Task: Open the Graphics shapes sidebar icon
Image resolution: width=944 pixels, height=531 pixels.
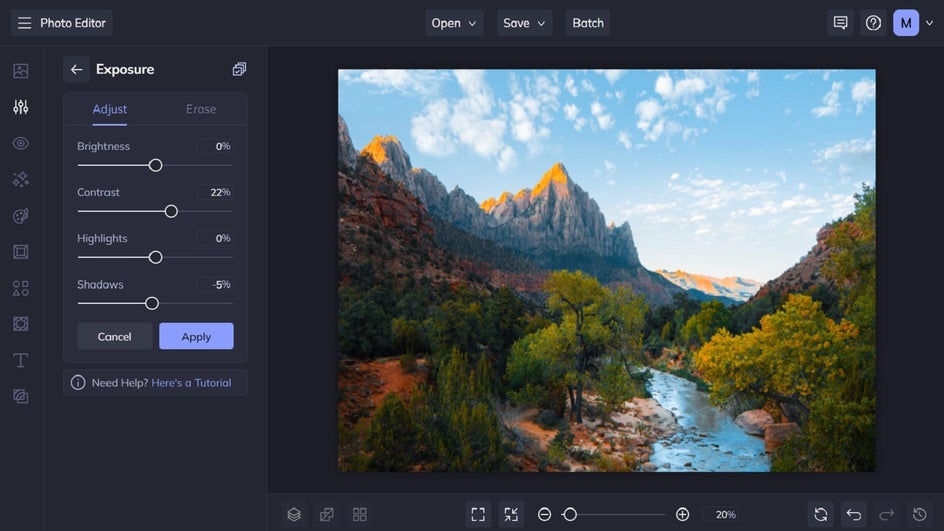Action: pos(20,288)
